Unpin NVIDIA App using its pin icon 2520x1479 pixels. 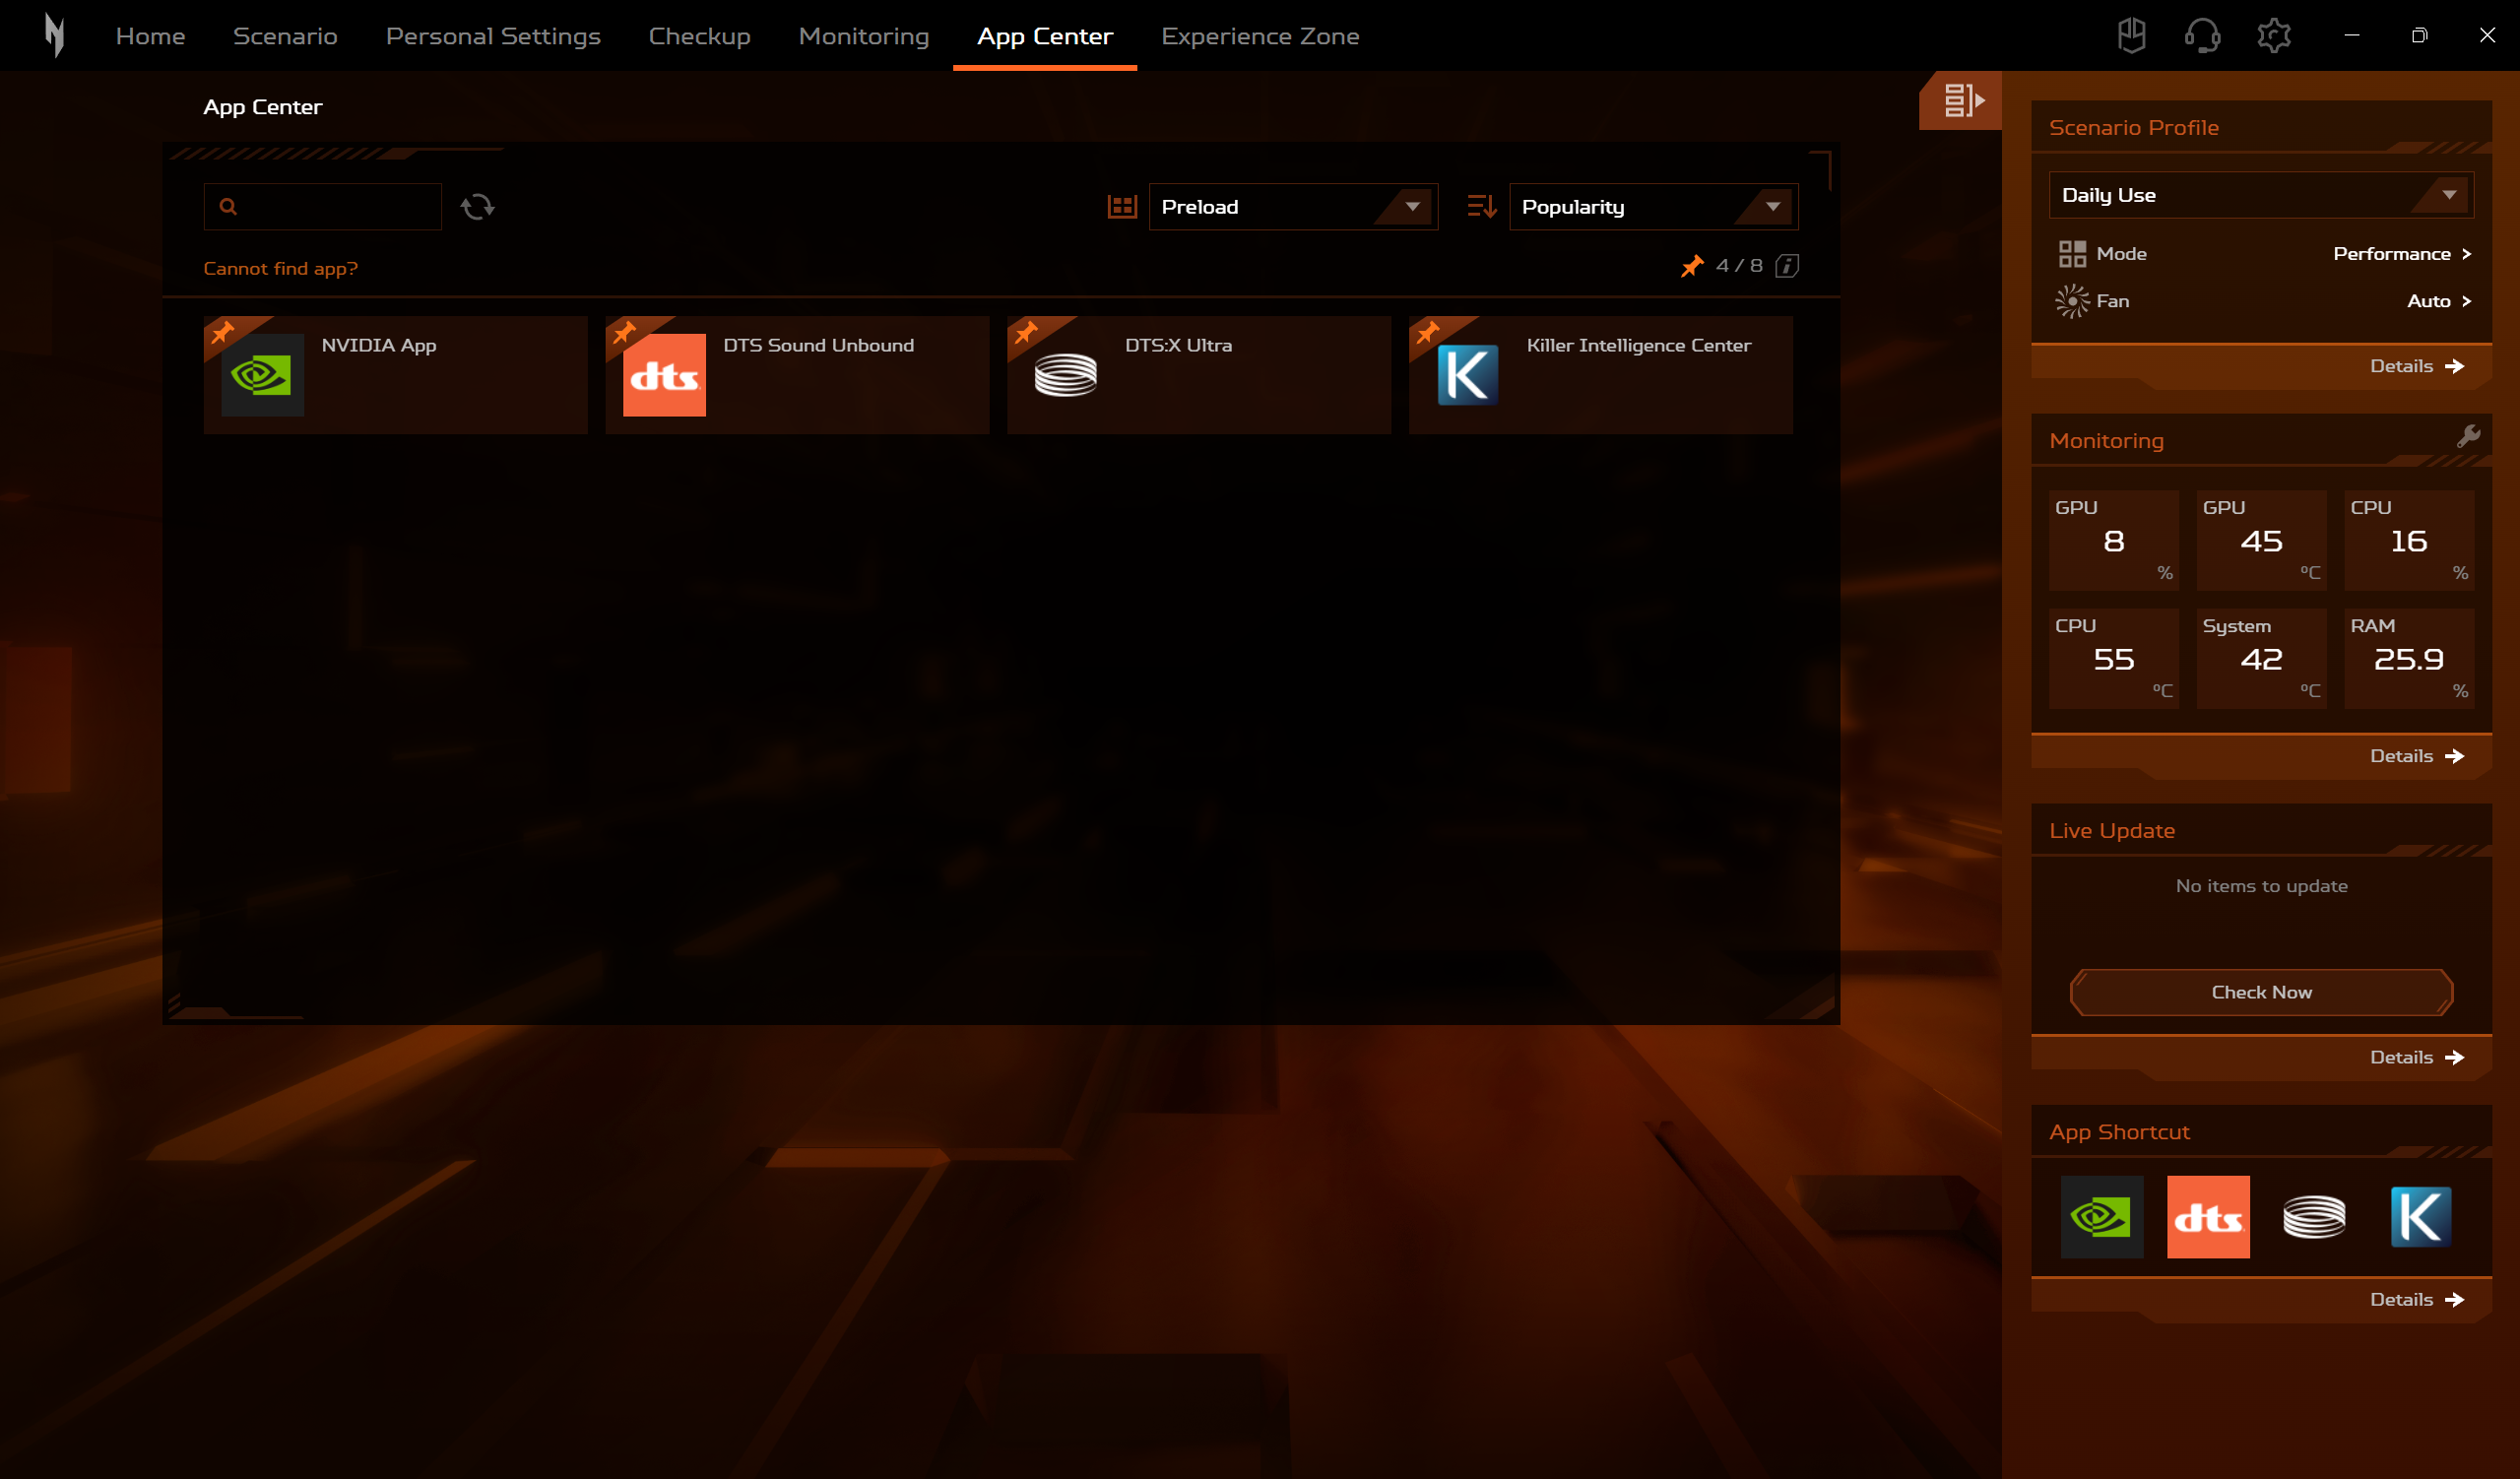coord(222,332)
